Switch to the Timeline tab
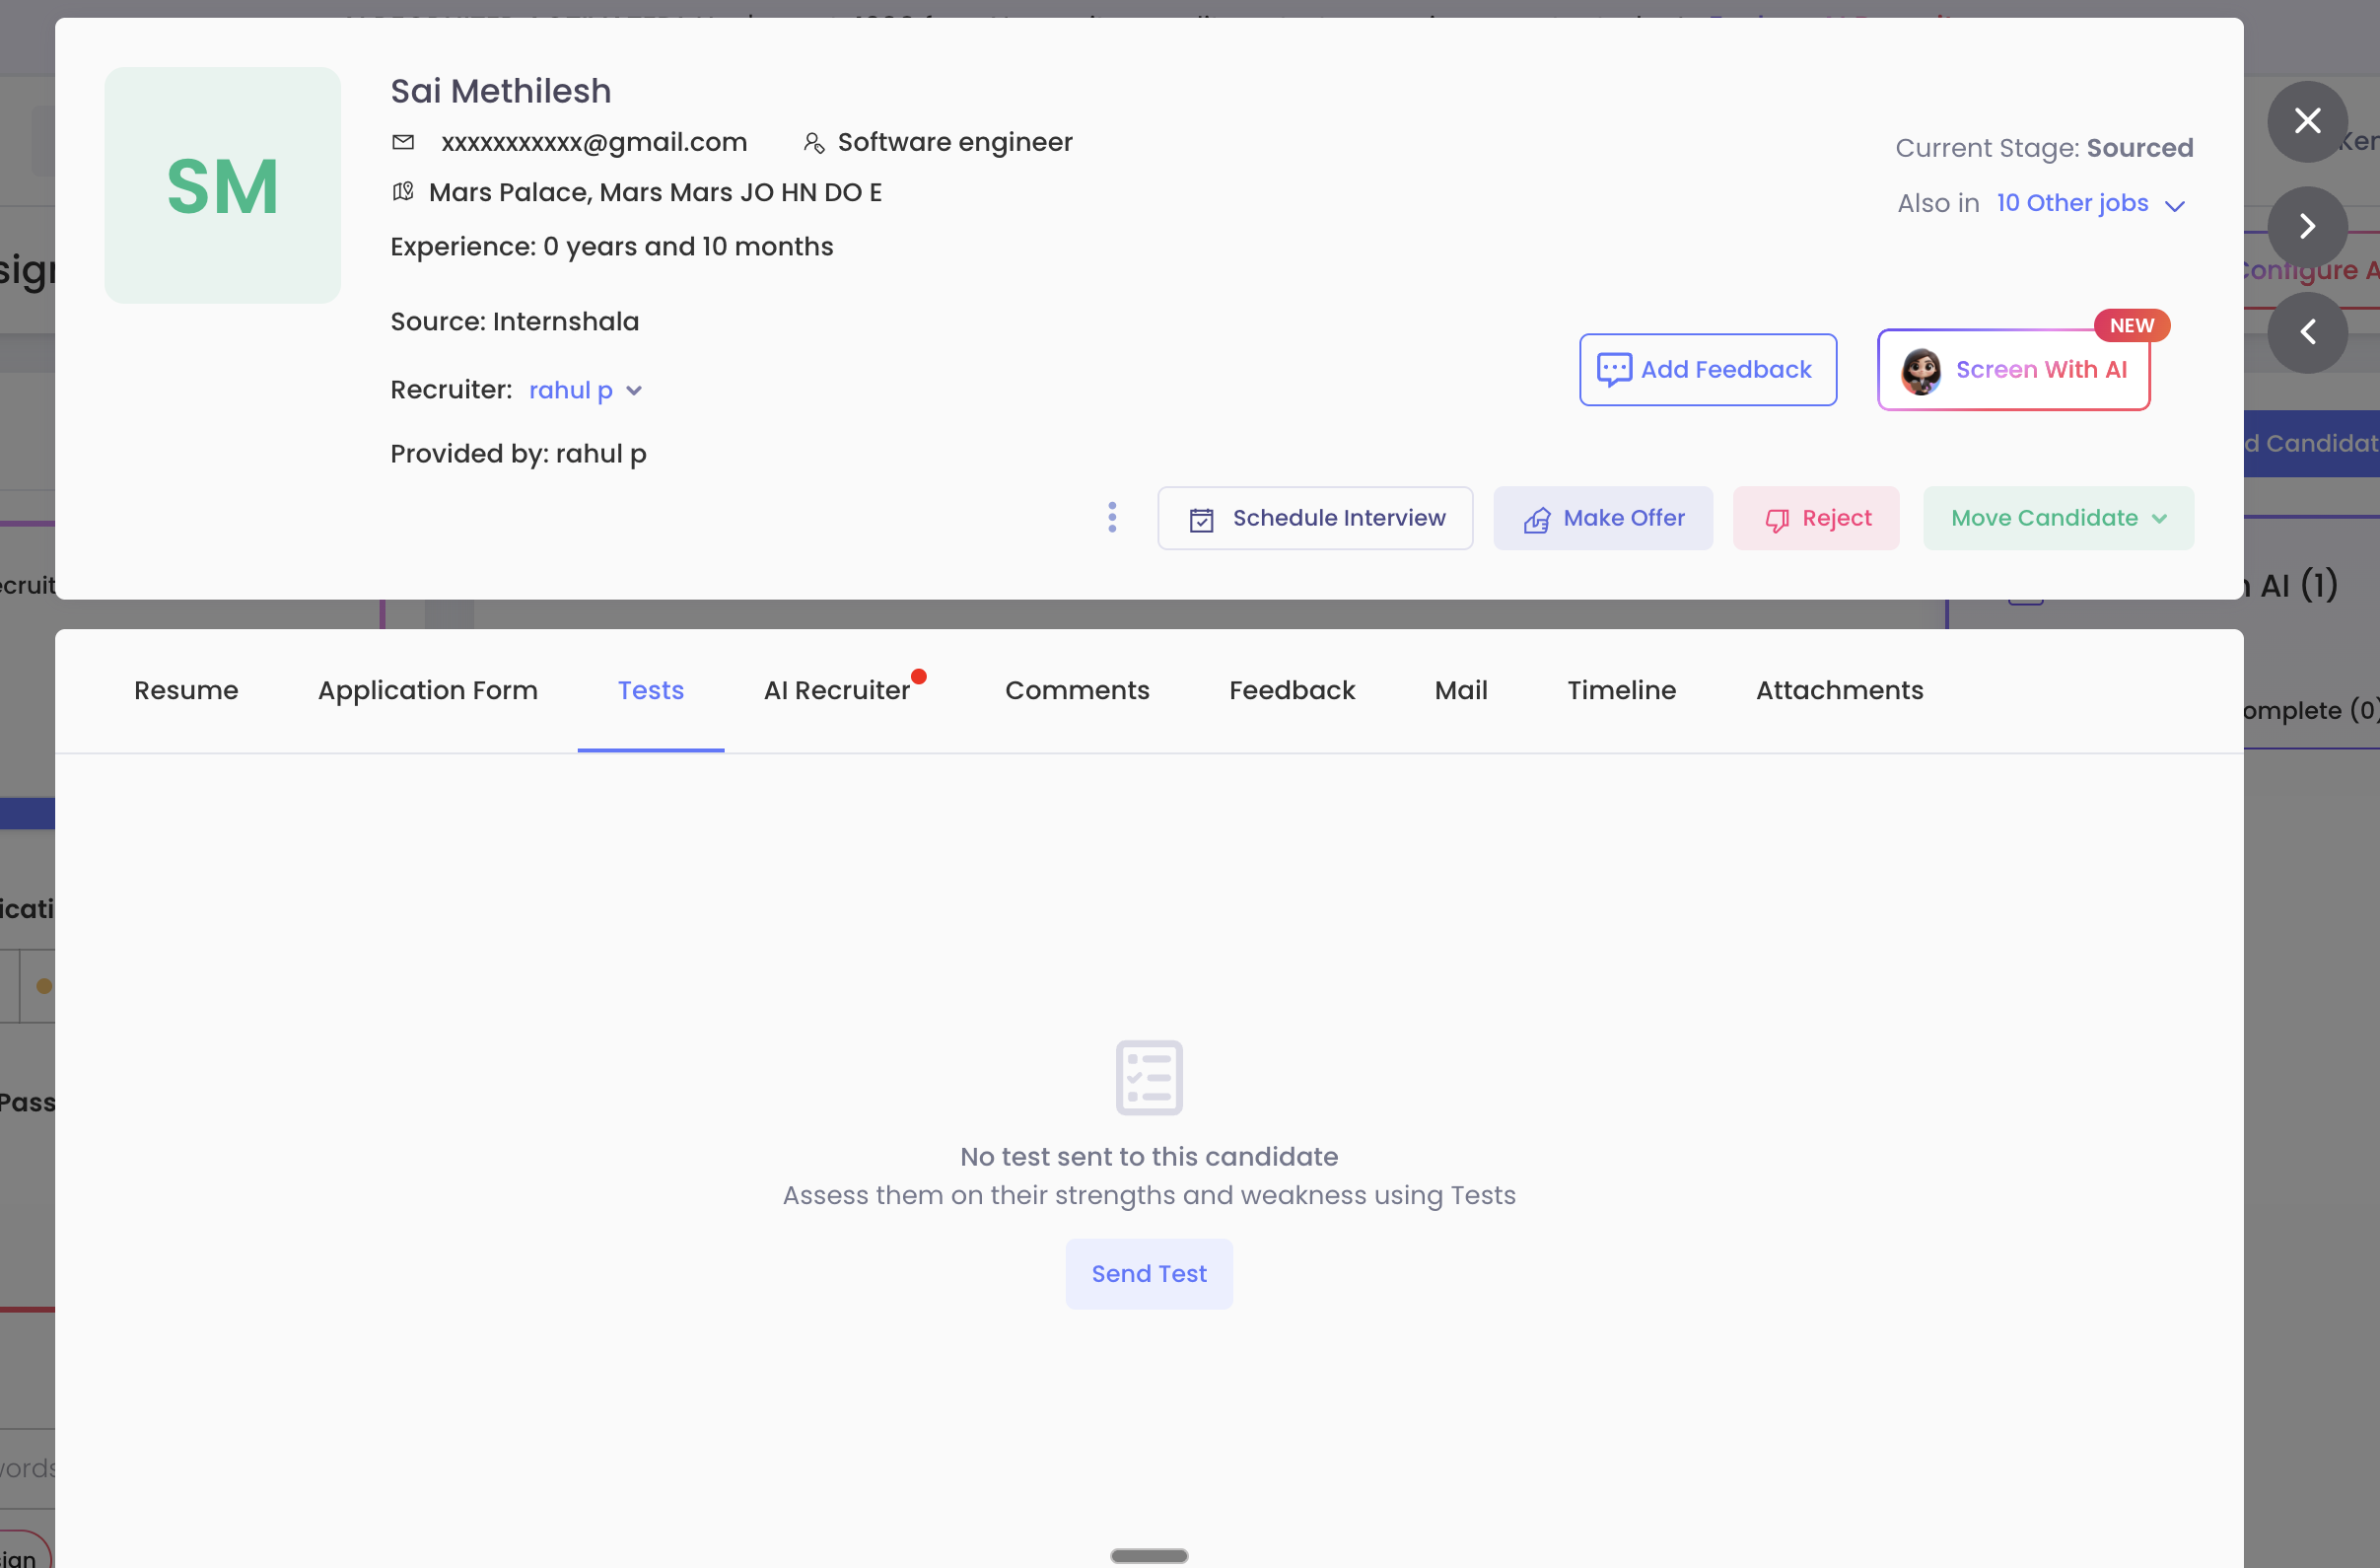Screen dimensions: 2380x1568 [1621, 691]
